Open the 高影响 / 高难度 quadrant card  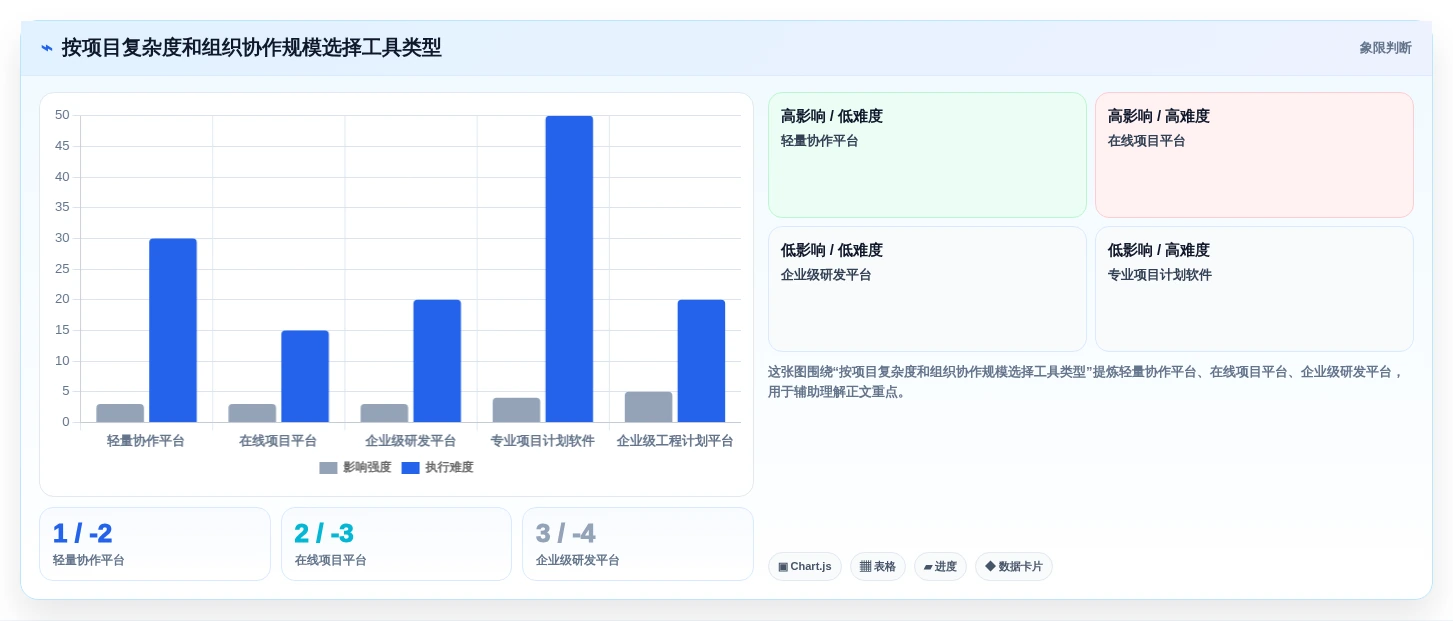(x=1254, y=155)
